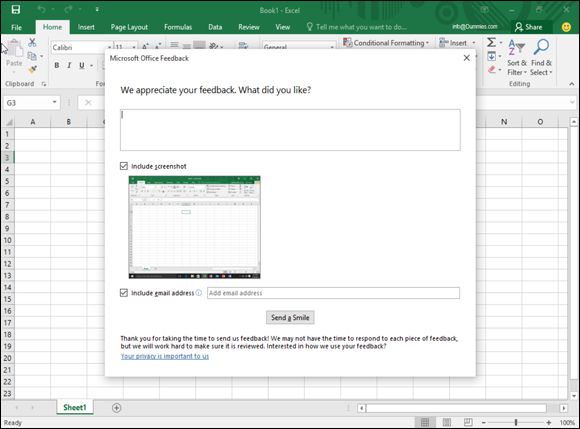Uncheck Include email address checkbox
Image resolution: width=580 pixels, height=429 pixels.
pos(124,293)
